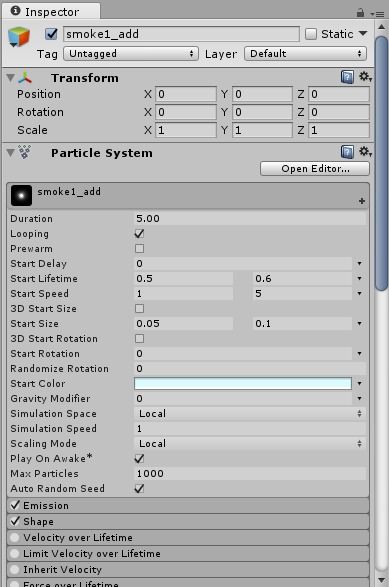389x587 pixels.
Task: Collapse the Transform component foldout
Action: (11, 78)
